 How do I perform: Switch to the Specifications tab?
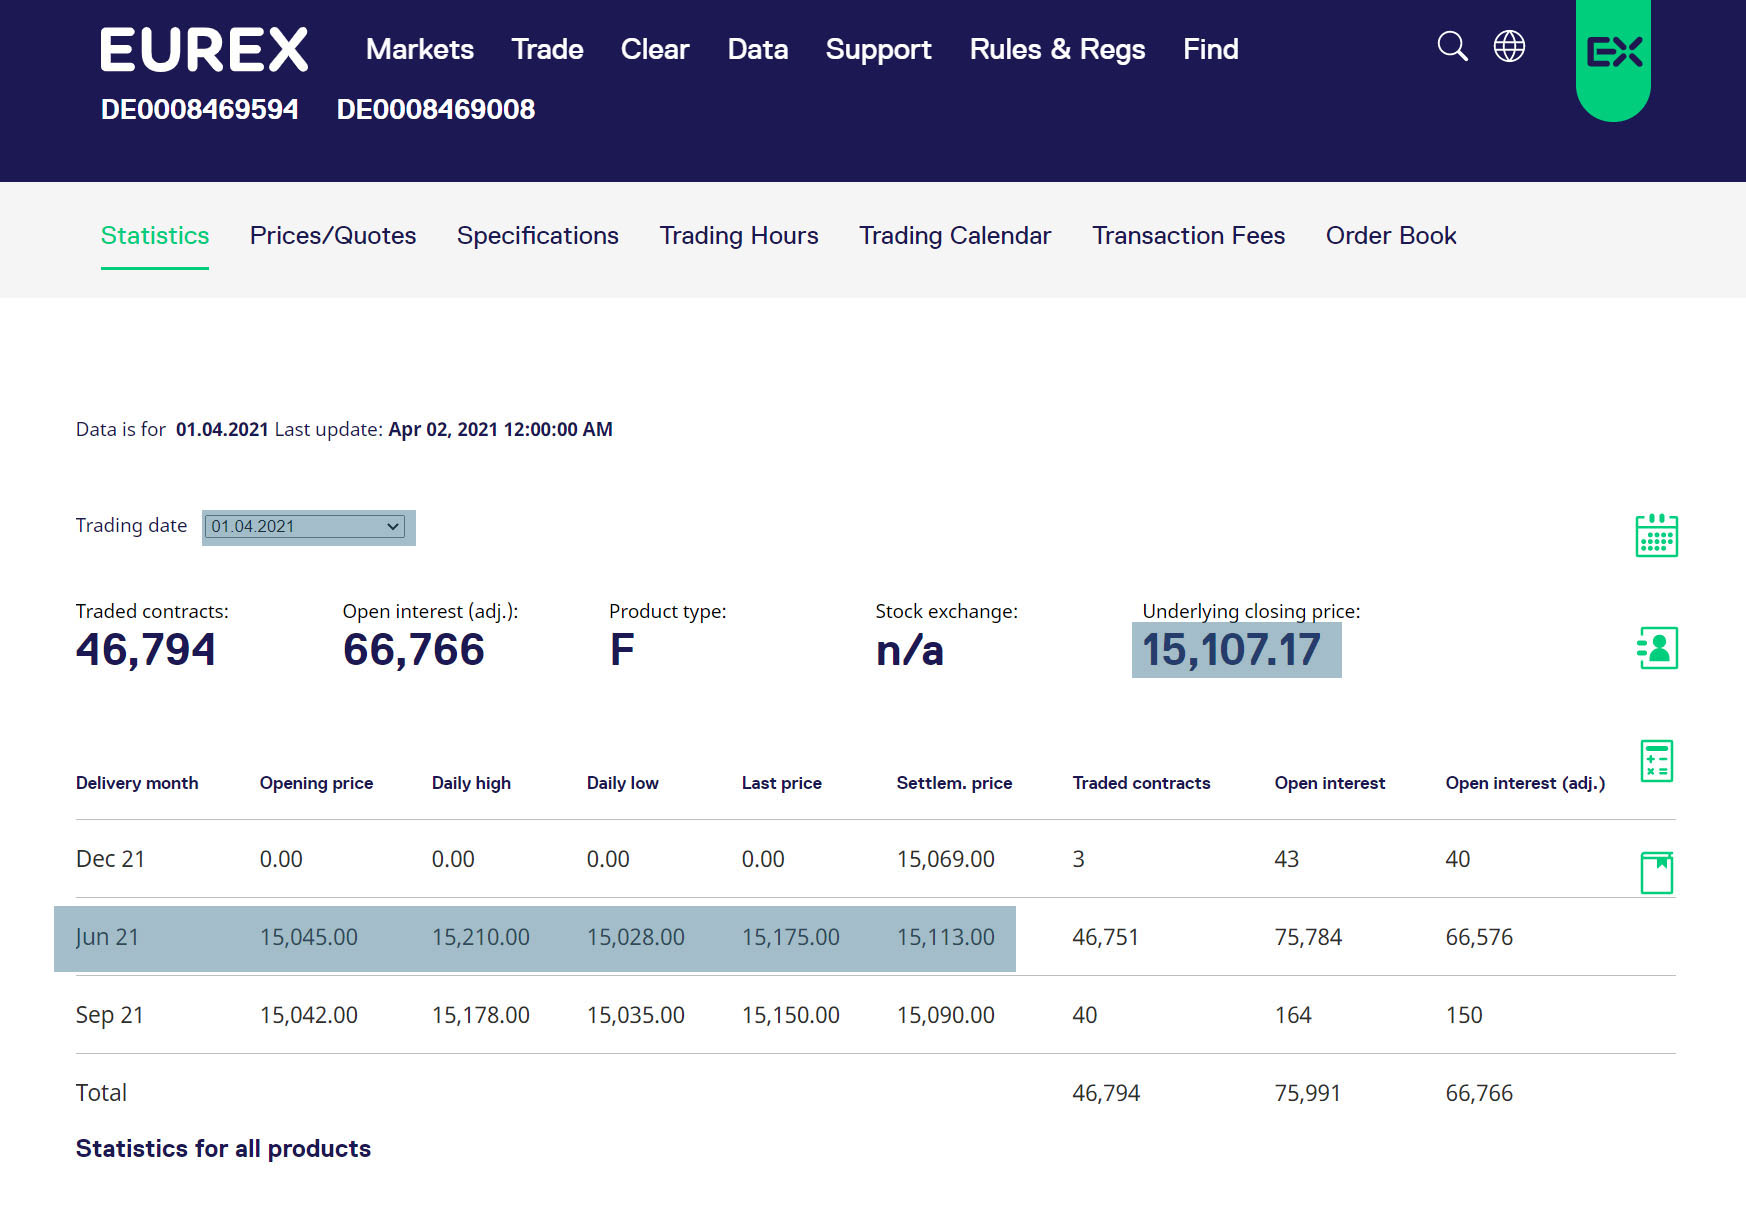tap(537, 236)
